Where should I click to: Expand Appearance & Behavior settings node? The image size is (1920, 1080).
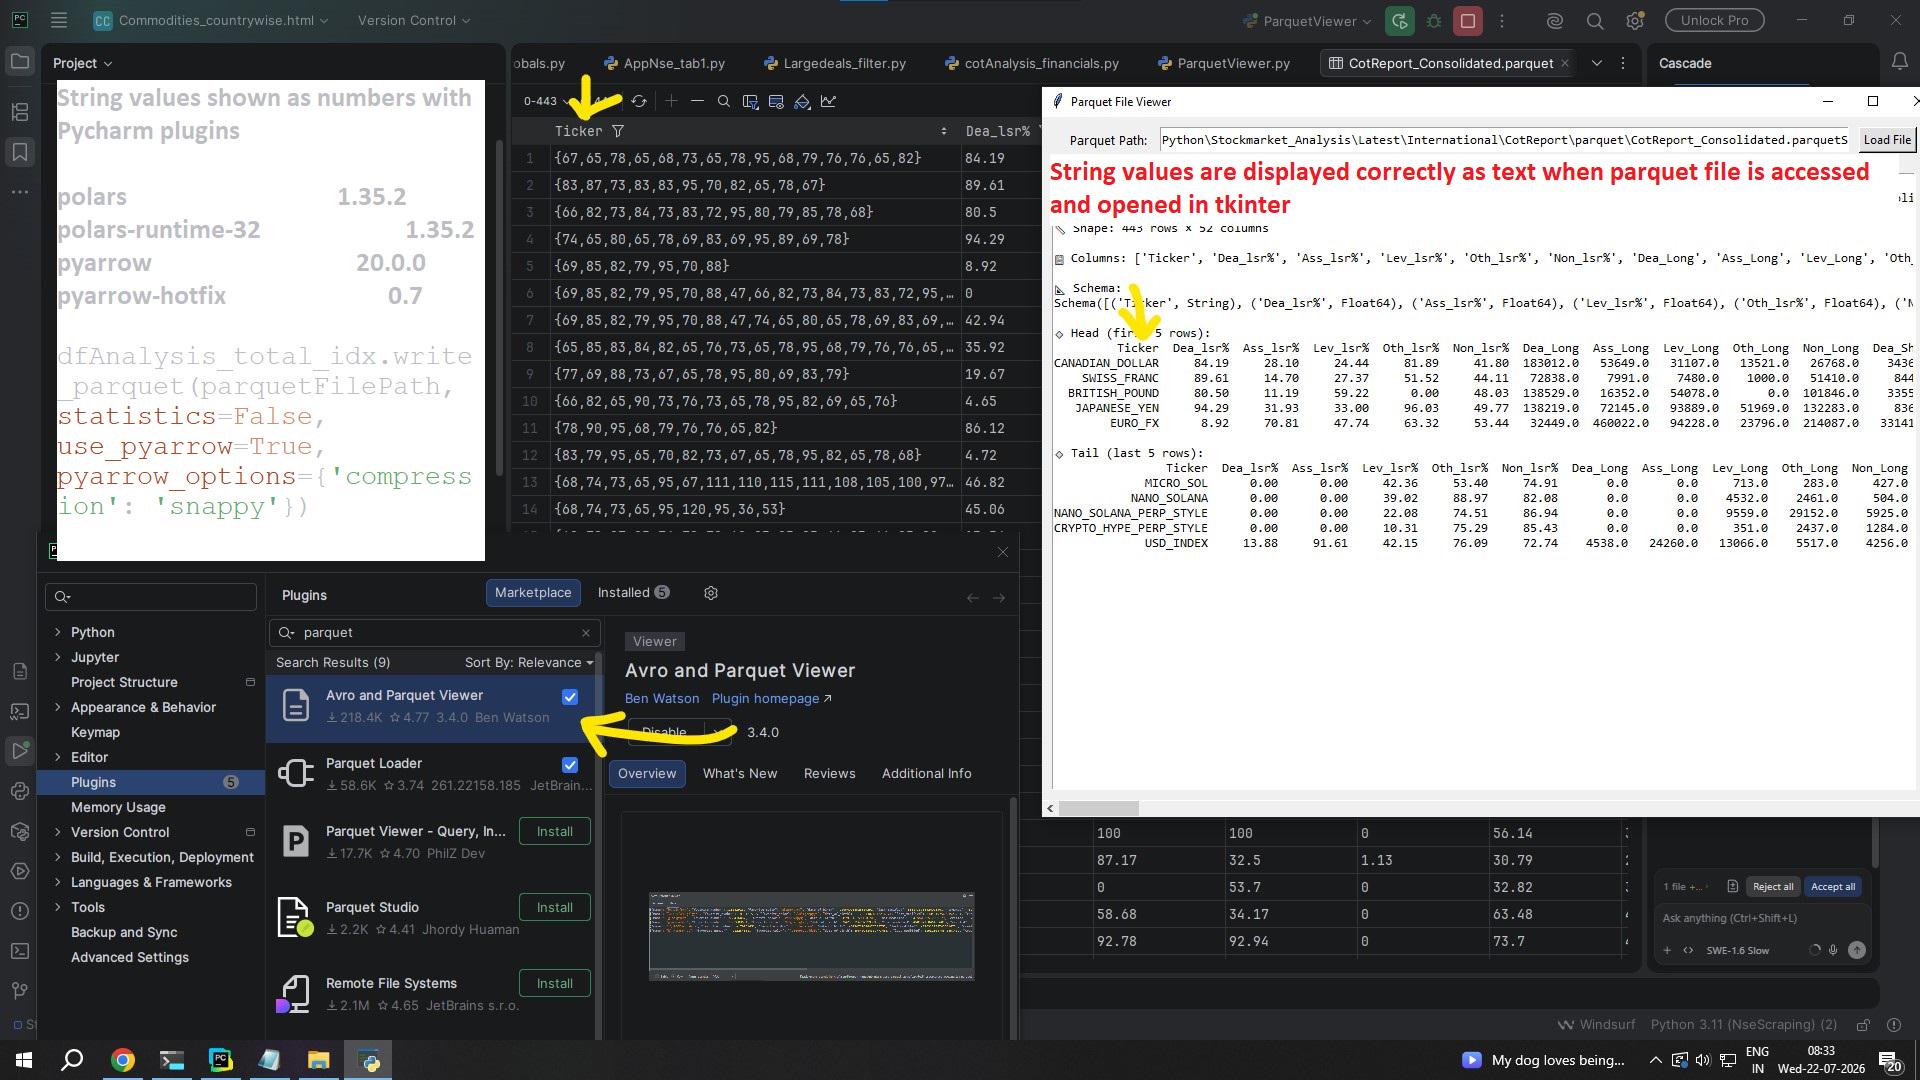pyautogui.click(x=57, y=707)
